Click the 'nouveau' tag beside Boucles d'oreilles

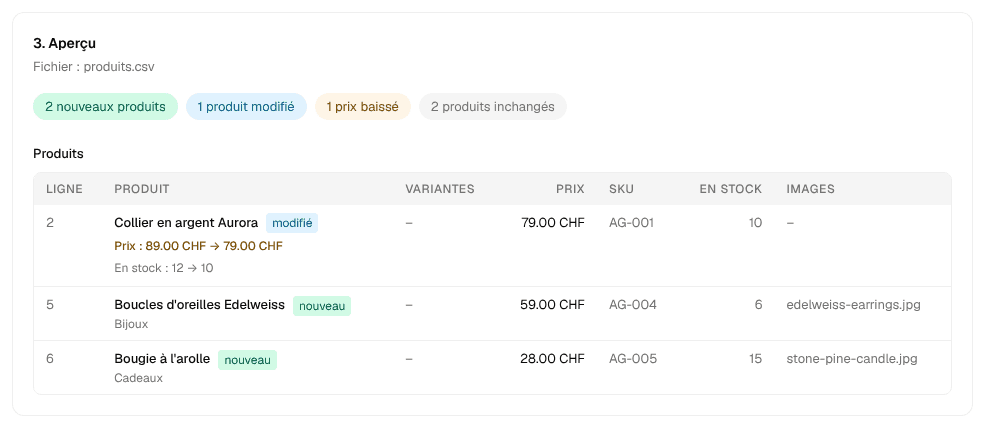[x=322, y=306]
